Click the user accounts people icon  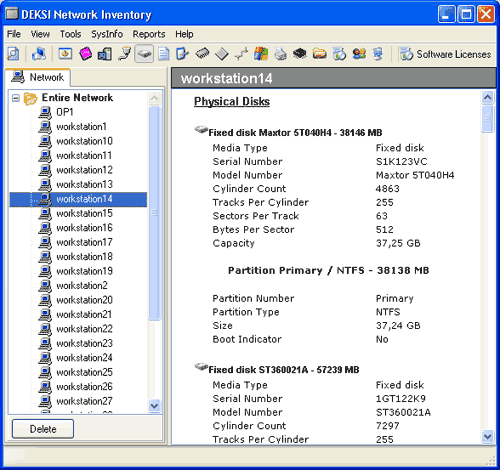coord(359,54)
